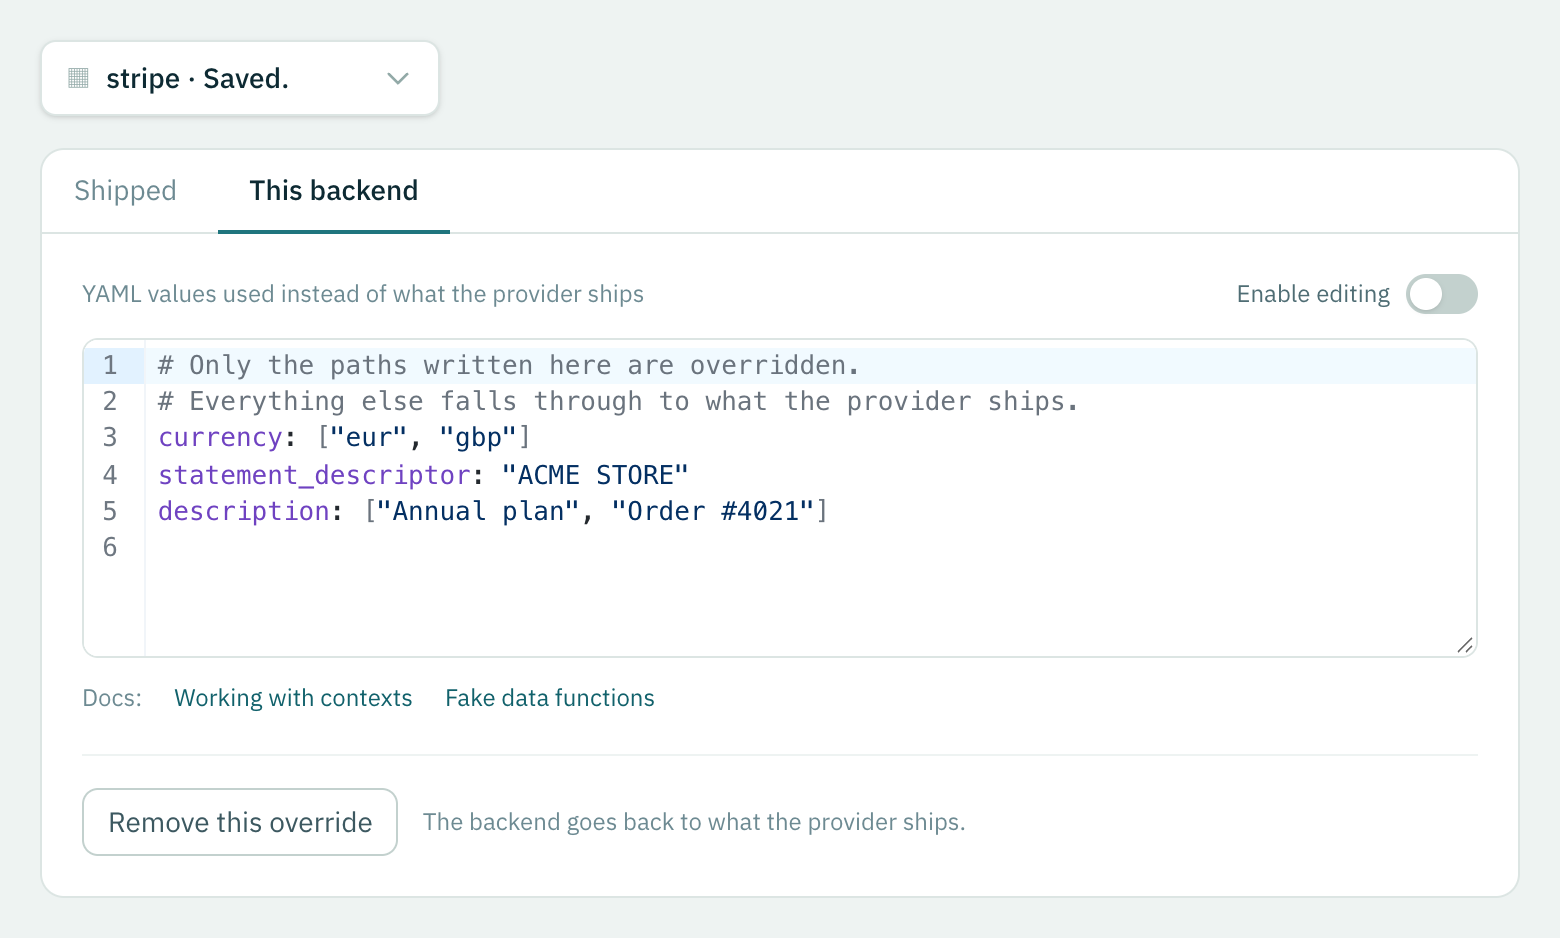Click the resize handle of the YAML editor
The image size is (1560, 938).
point(1465,645)
